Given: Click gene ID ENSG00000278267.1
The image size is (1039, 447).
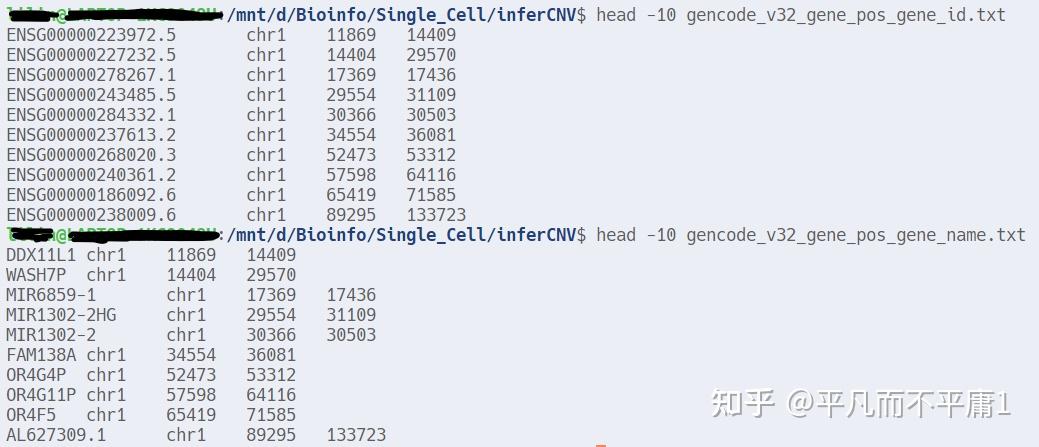Looking at the screenshot, I should pyautogui.click(x=91, y=75).
